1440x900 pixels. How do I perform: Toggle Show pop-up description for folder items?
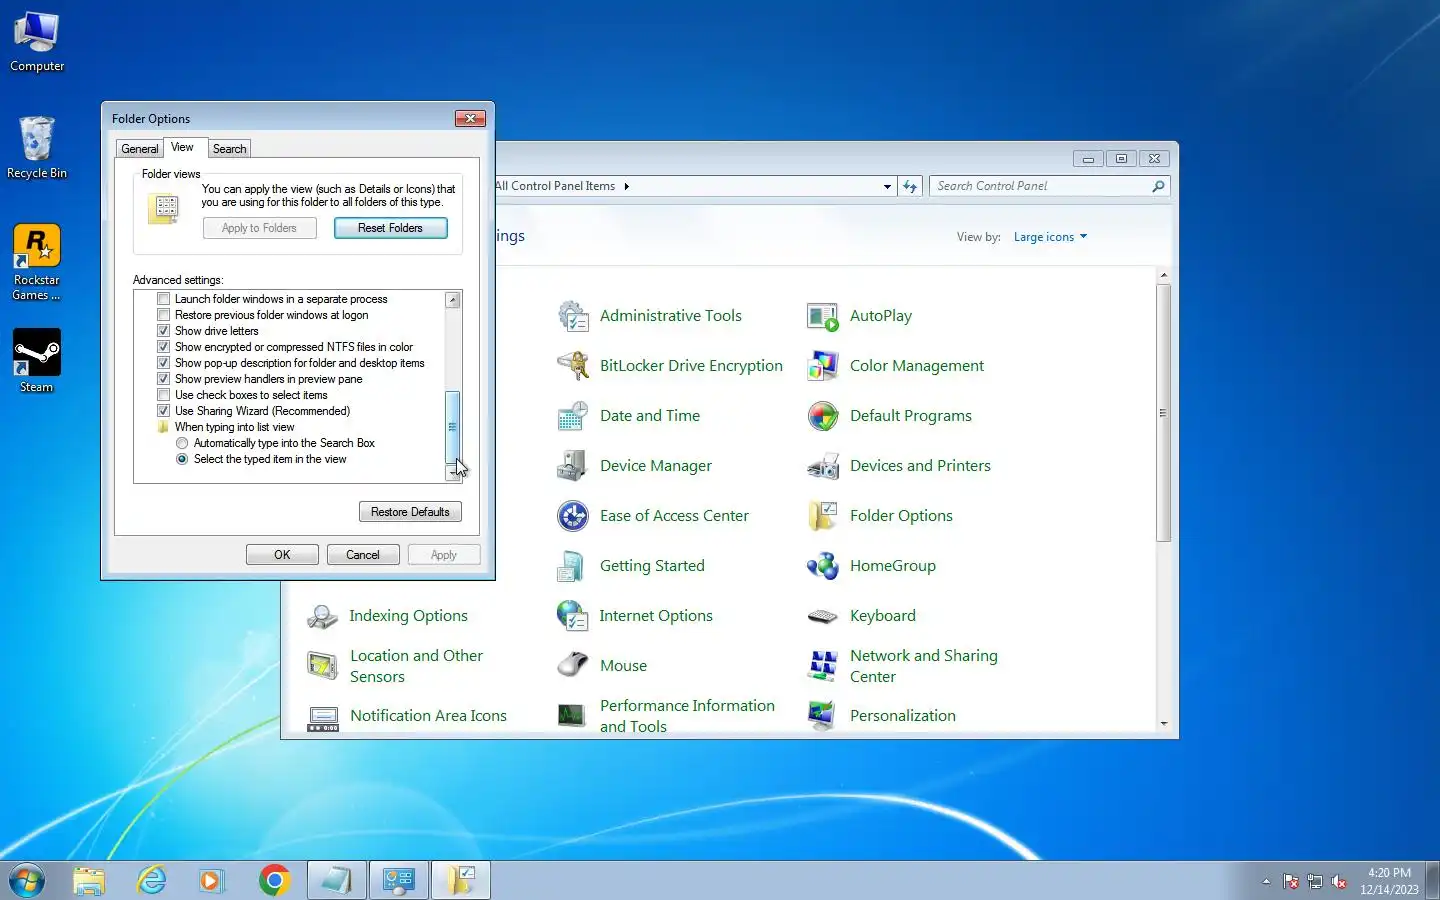tap(164, 363)
